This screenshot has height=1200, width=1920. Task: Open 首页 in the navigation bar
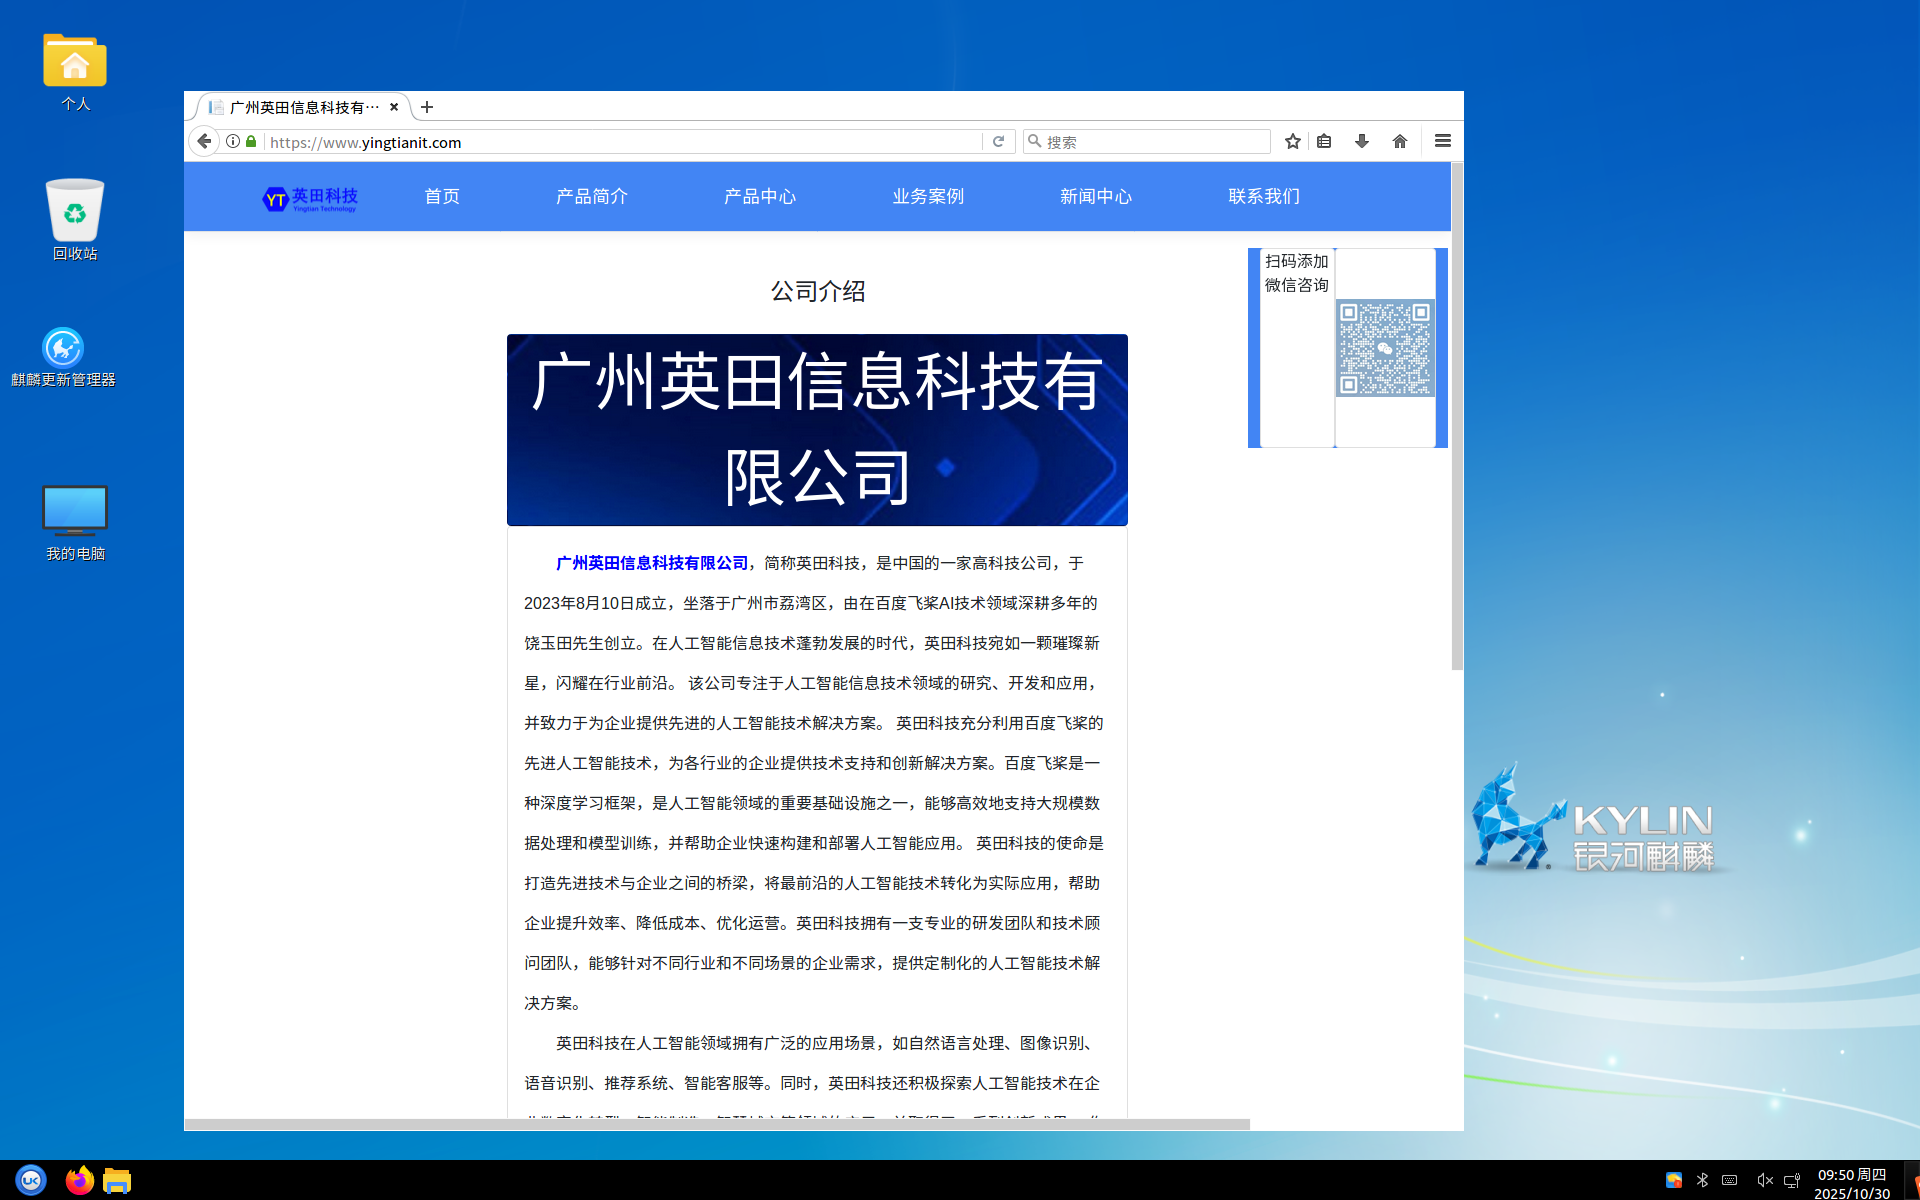pyautogui.click(x=442, y=196)
